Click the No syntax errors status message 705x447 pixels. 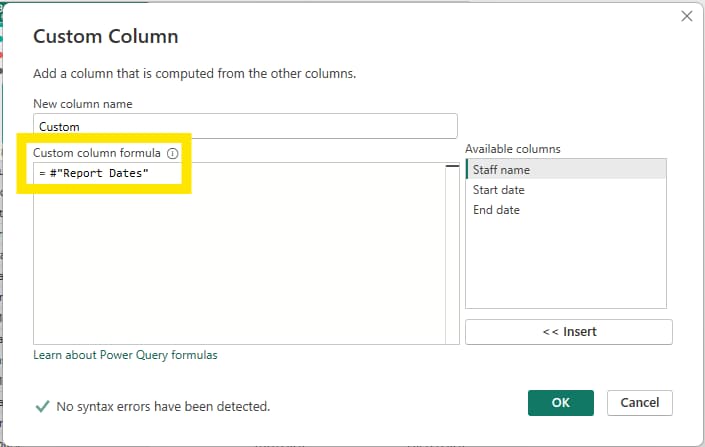(163, 407)
